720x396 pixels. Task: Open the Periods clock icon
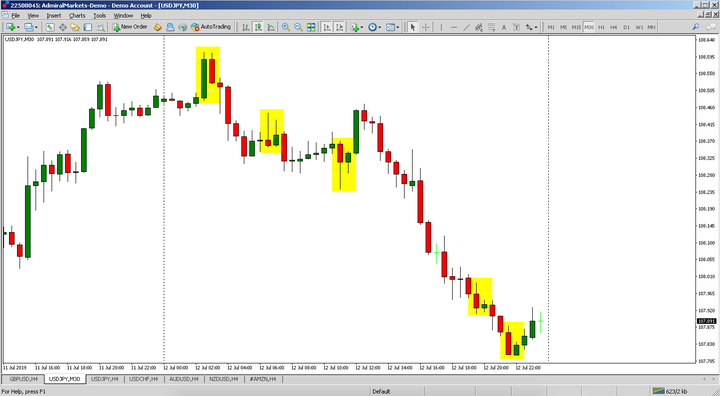click(x=372, y=27)
